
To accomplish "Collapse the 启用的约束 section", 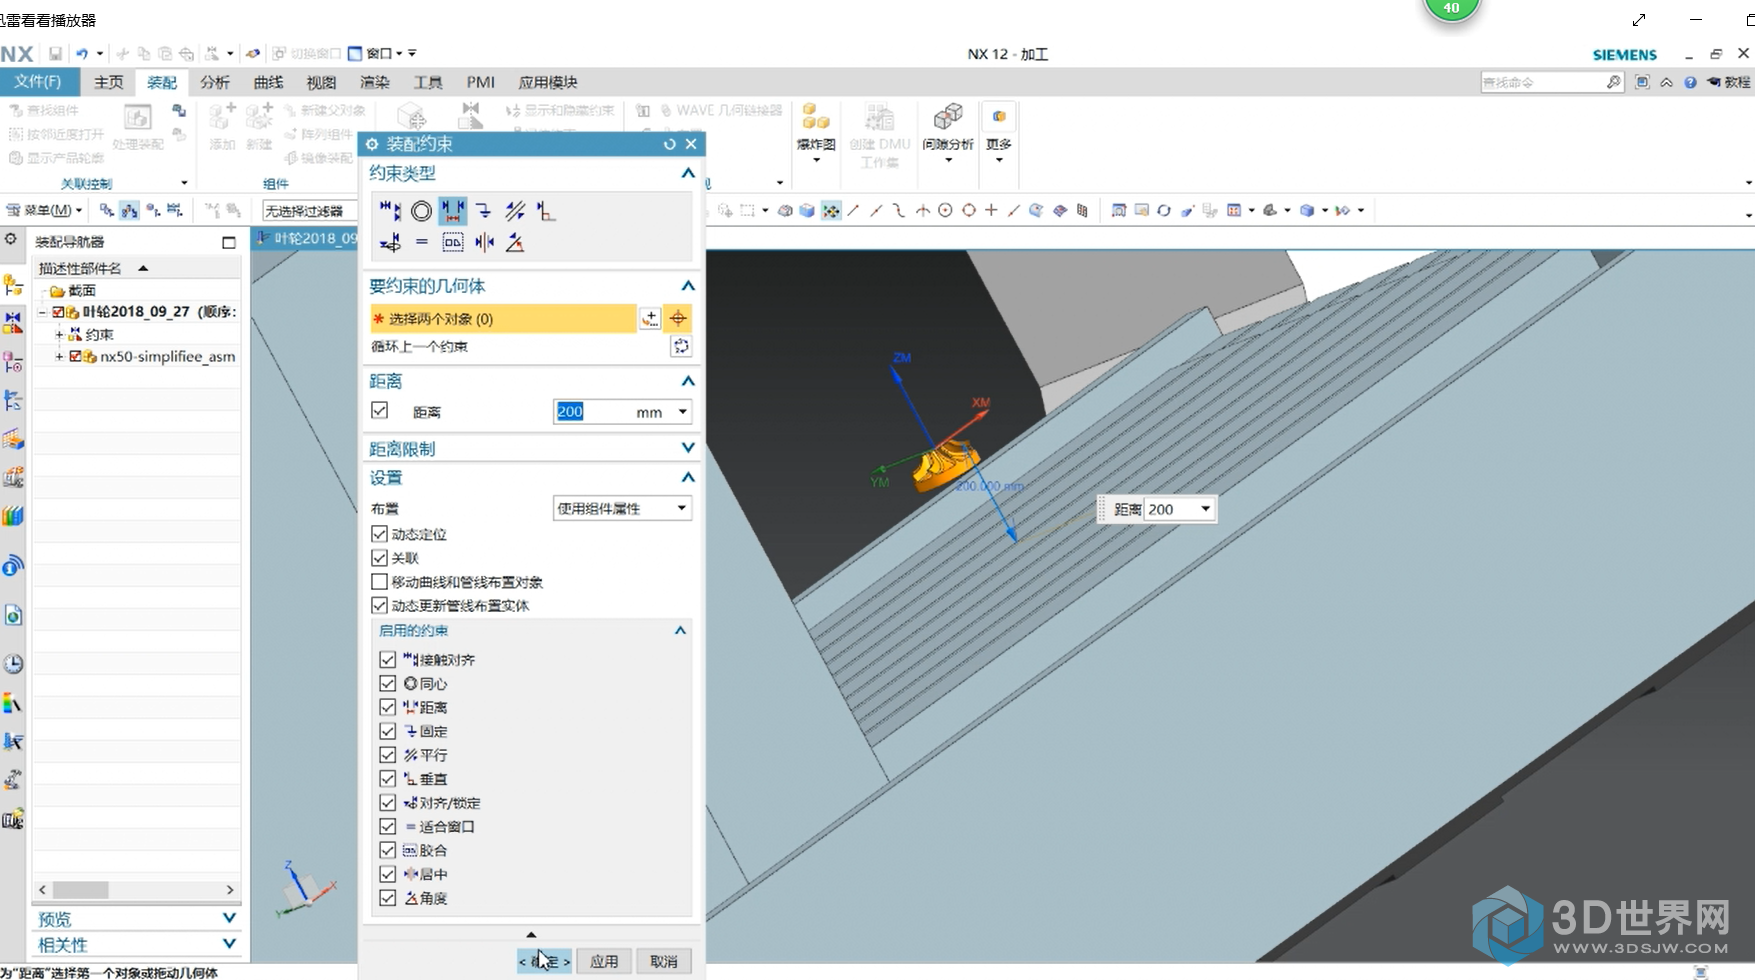I will tap(680, 630).
